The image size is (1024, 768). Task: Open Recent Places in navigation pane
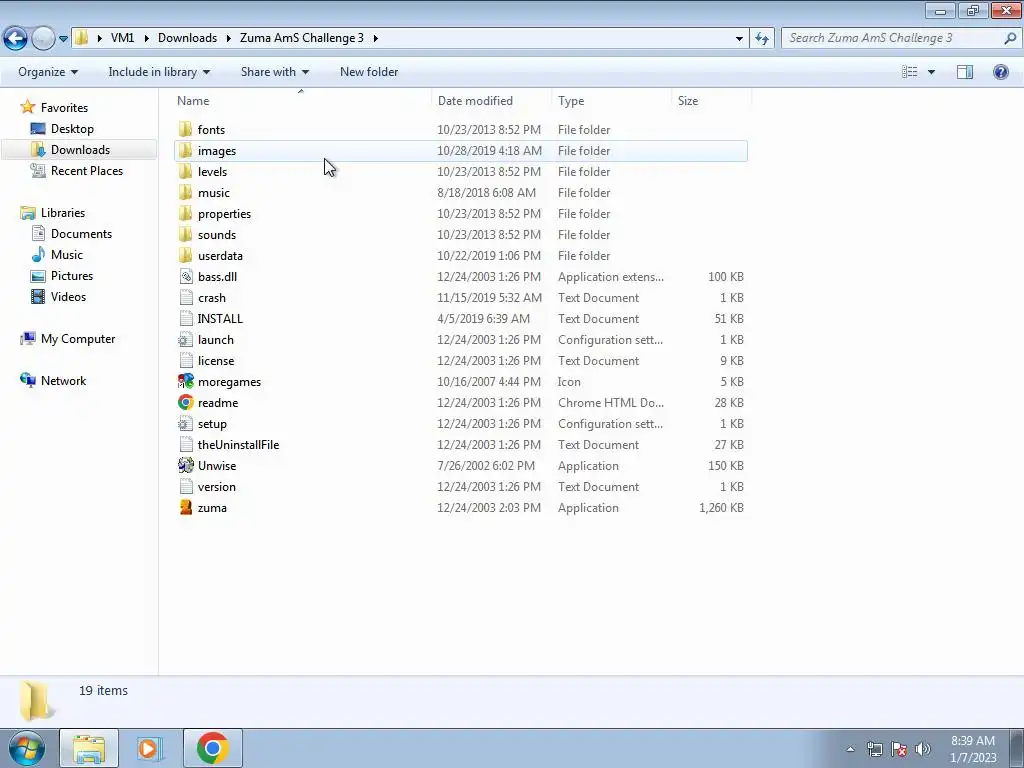pyautogui.click(x=87, y=170)
